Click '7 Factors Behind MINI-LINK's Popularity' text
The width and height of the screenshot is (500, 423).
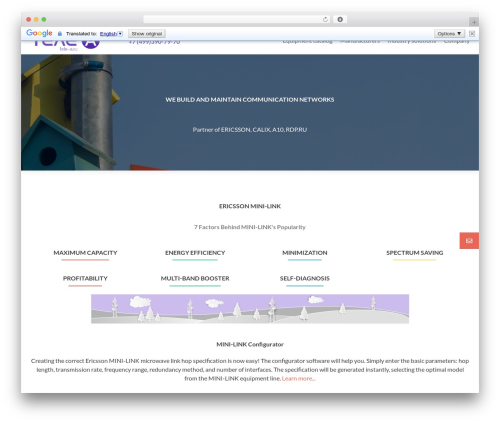coord(250,227)
